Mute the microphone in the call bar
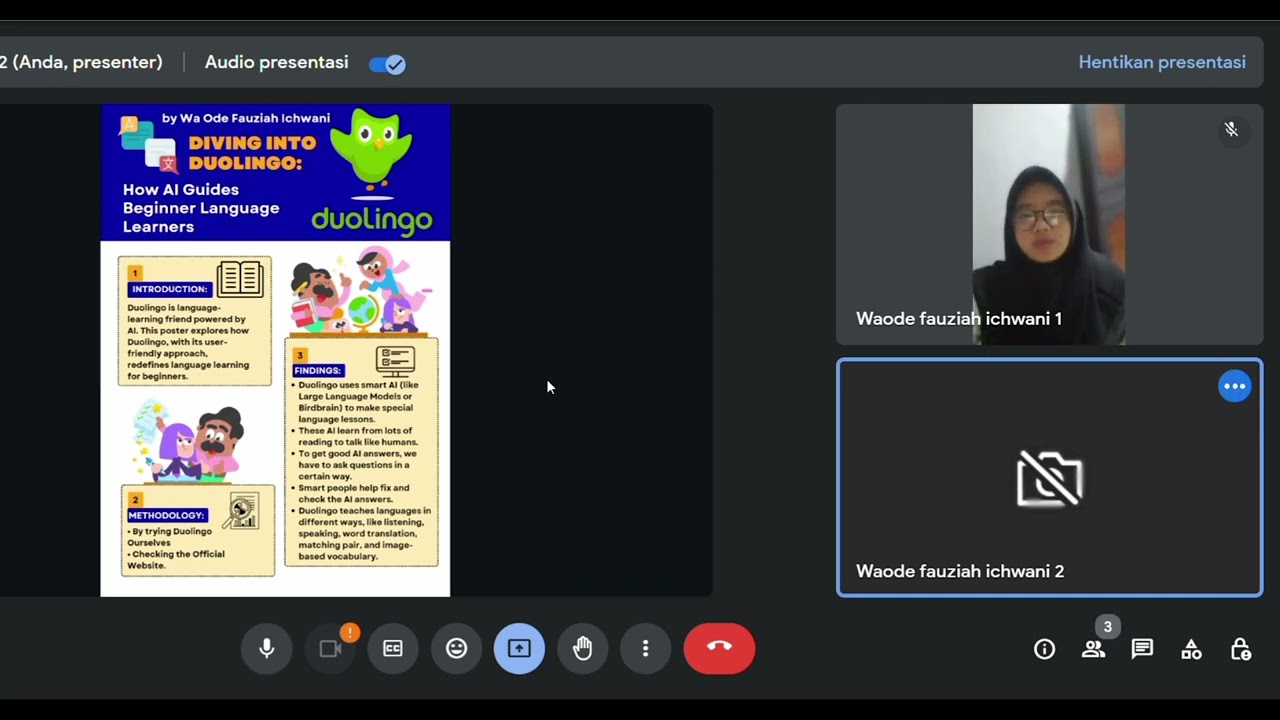Image resolution: width=1280 pixels, height=720 pixels. click(x=267, y=649)
